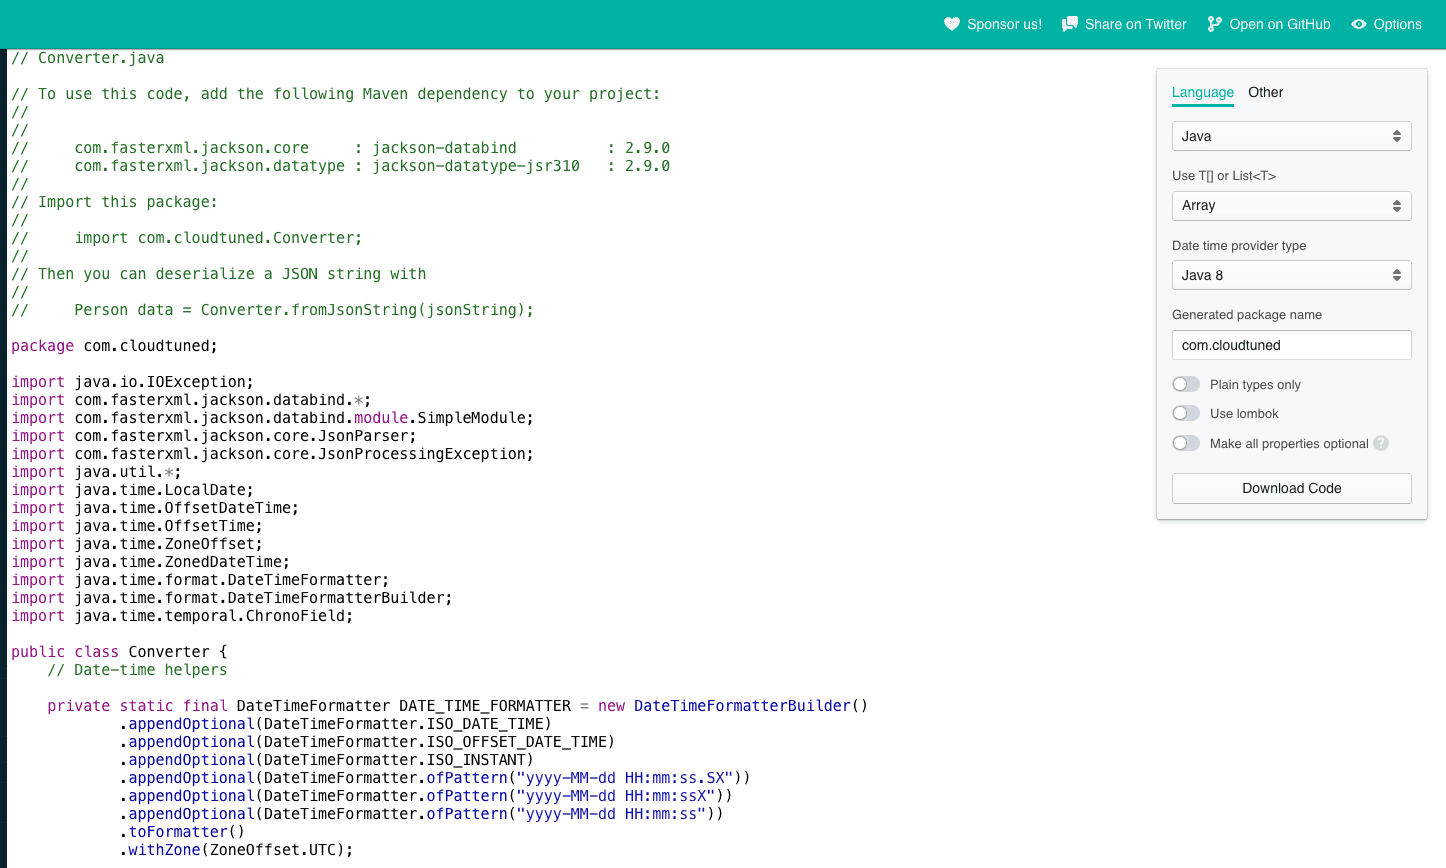This screenshot has width=1446, height=868.
Task: Enable the Plain types only switch
Action: tap(1186, 384)
